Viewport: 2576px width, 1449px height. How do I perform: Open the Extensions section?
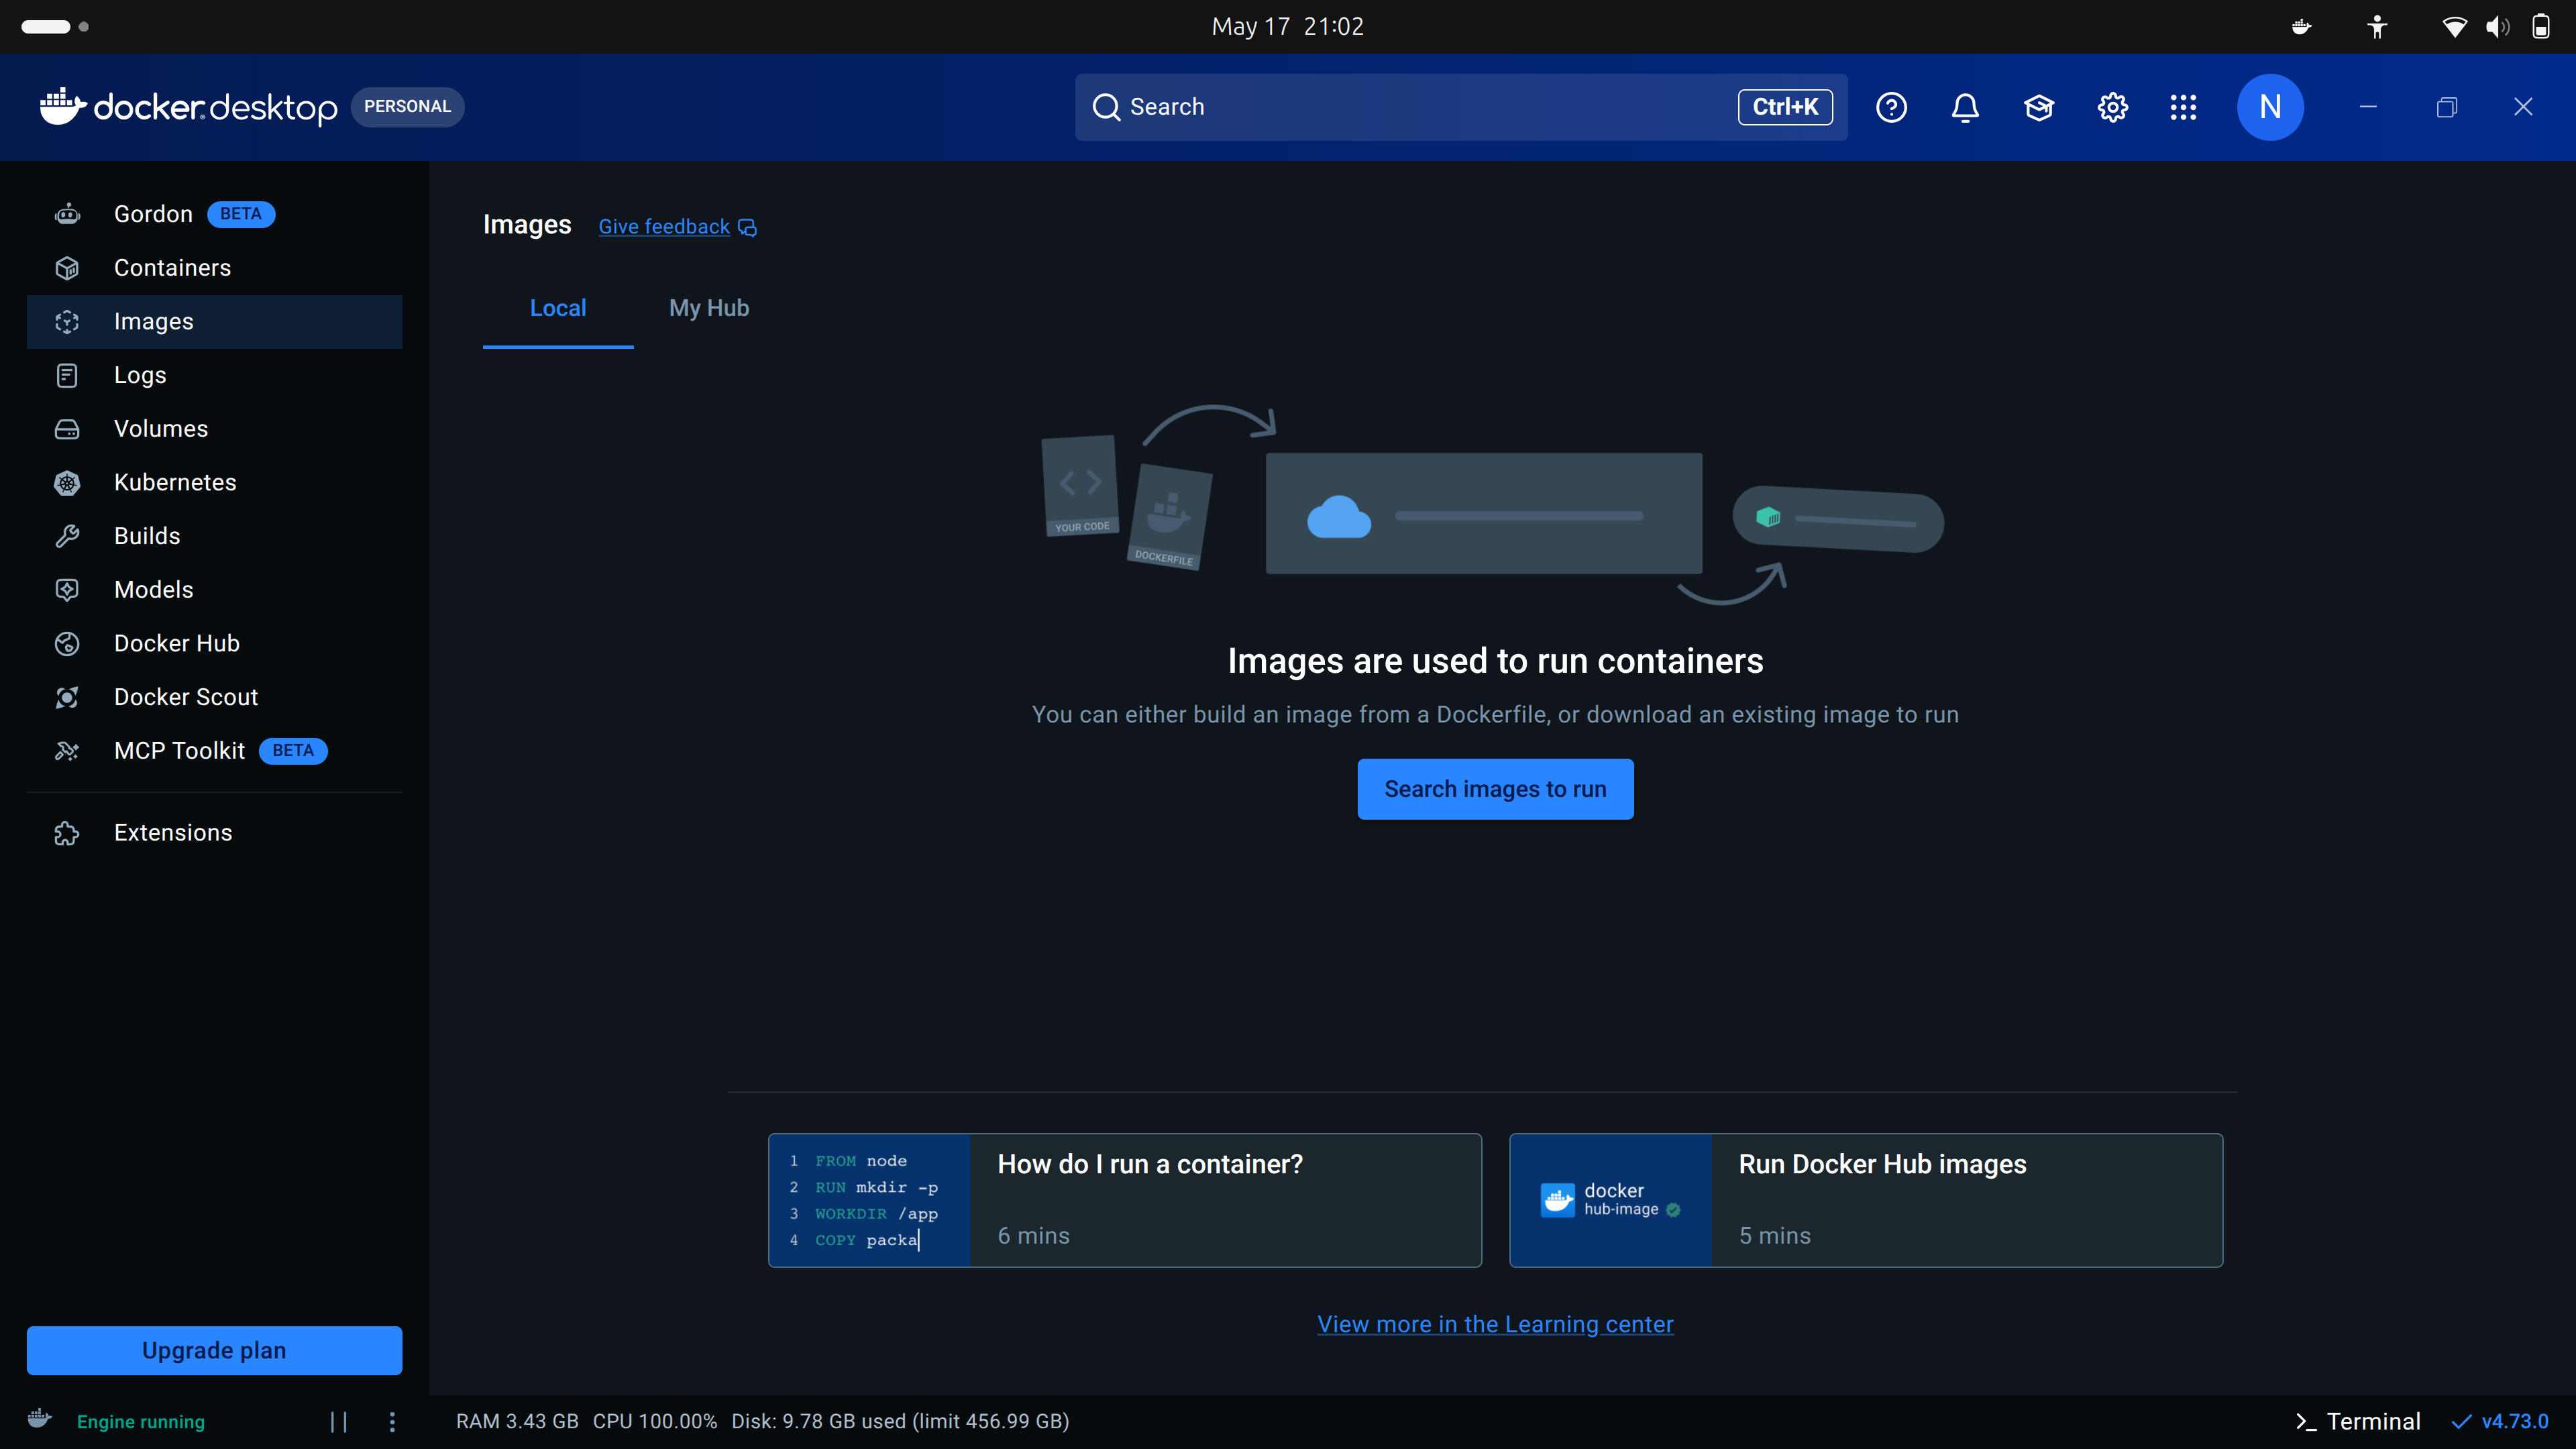pyautogui.click(x=214, y=833)
